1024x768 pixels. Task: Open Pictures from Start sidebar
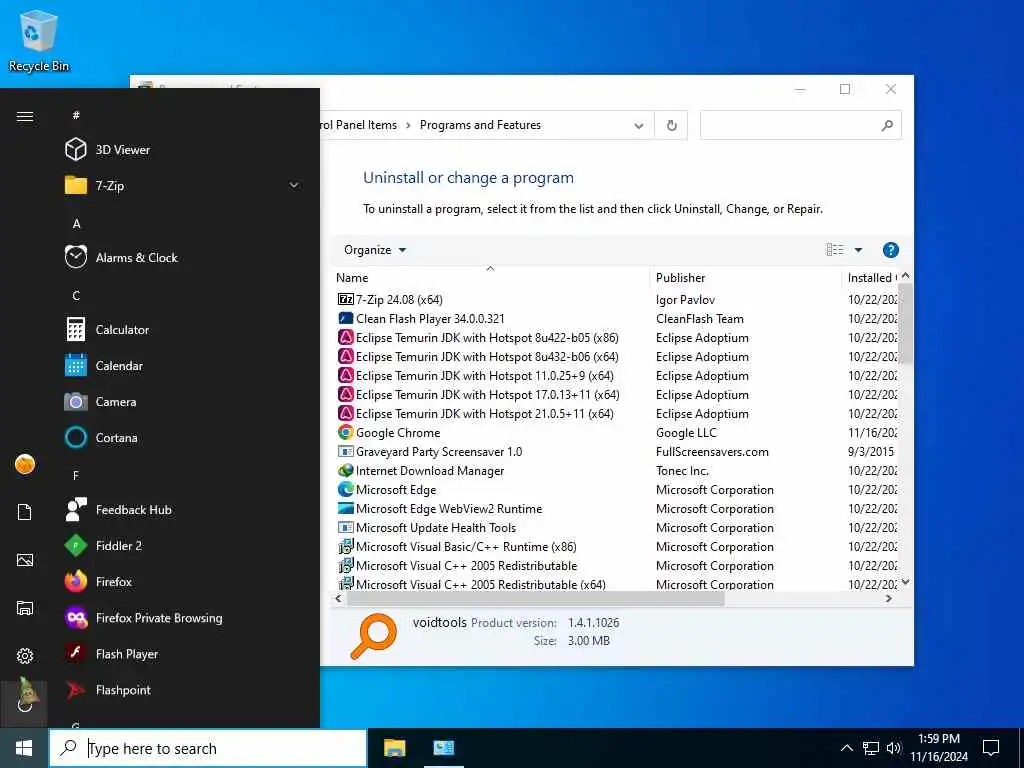[25, 560]
